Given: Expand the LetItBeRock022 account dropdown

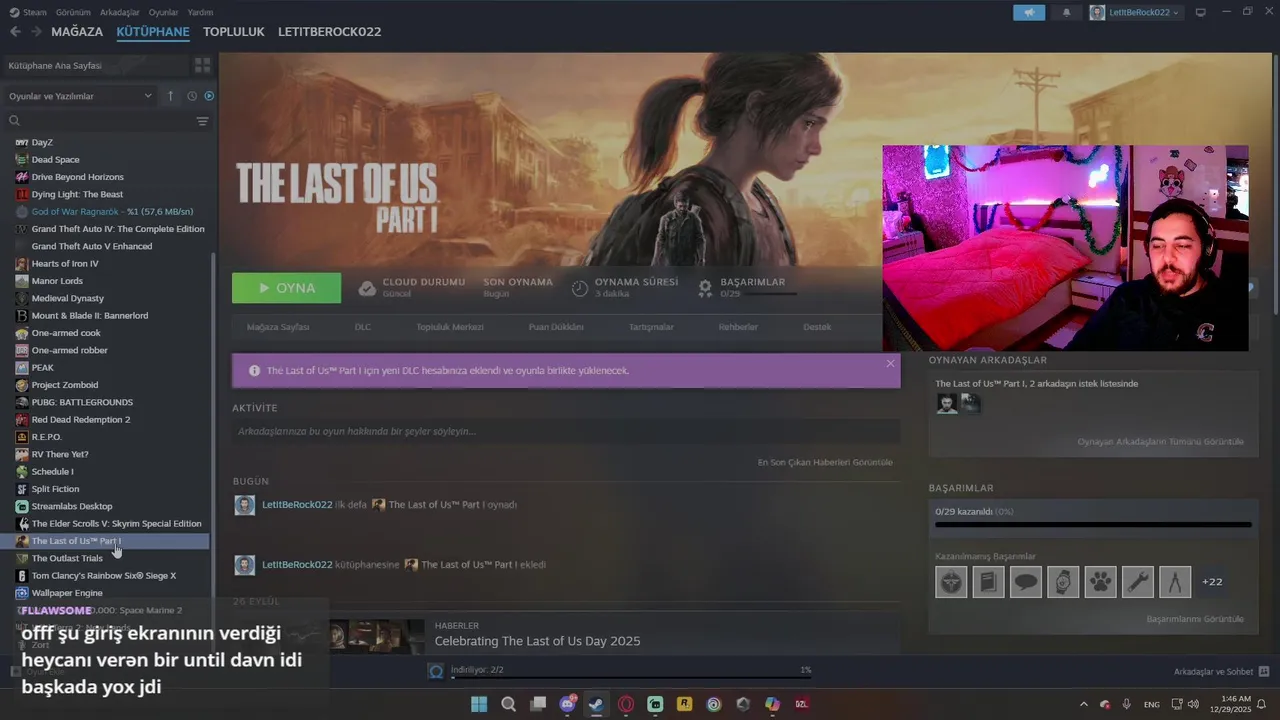Looking at the screenshot, I should (1134, 12).
